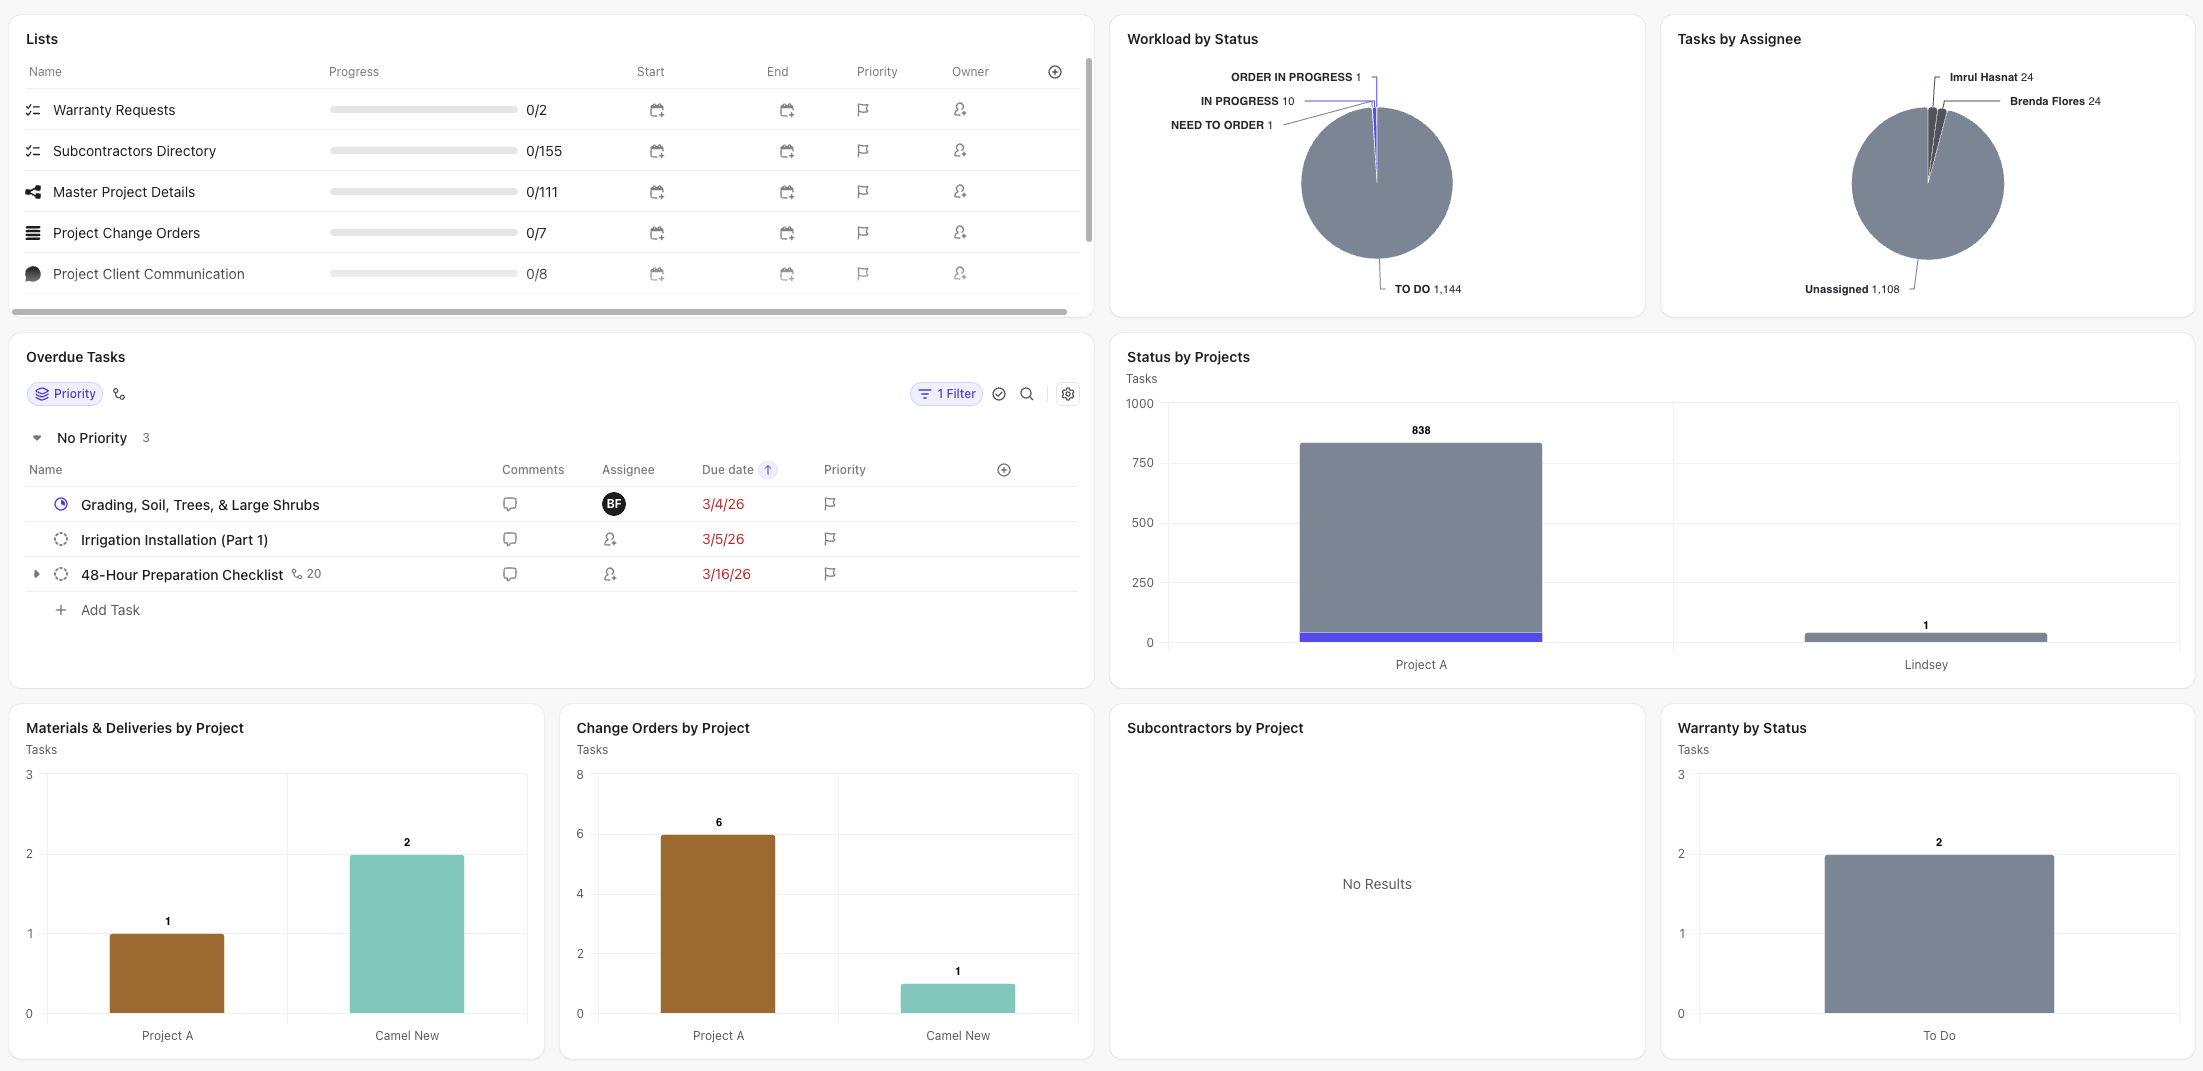
Task: Collapse the No Priority group
Action: pos(37,438)
